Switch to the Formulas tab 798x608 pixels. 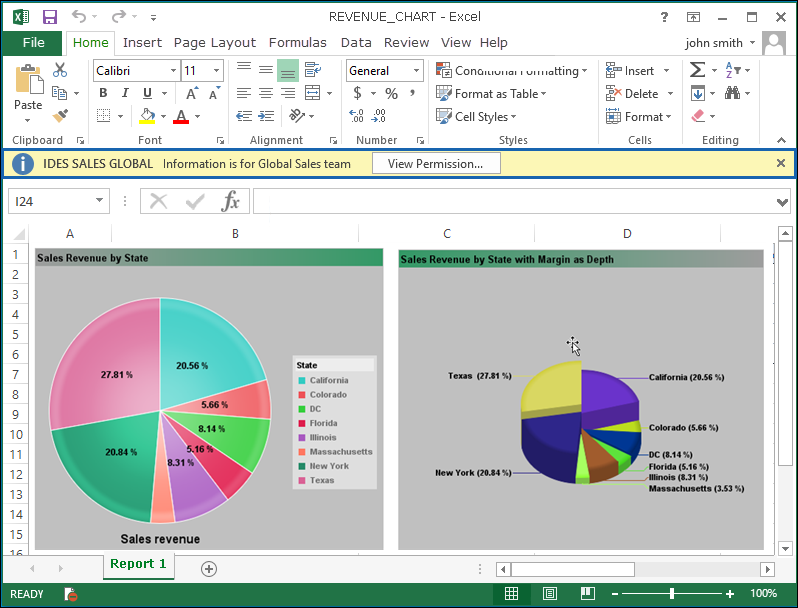pyautogui.click(x=297, y=43)
